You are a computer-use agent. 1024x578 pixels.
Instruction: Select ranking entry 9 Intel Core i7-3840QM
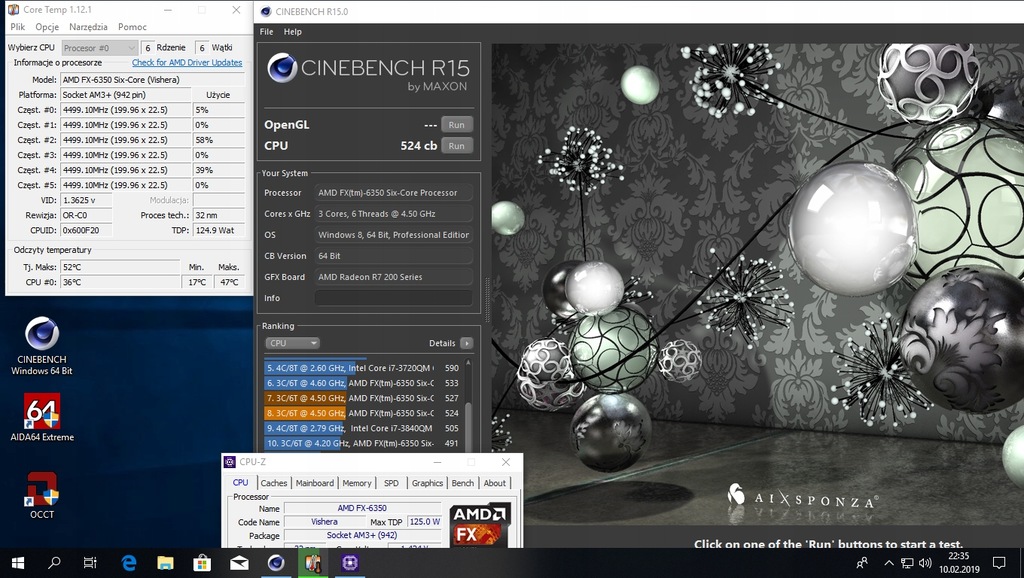click(362, 428)
